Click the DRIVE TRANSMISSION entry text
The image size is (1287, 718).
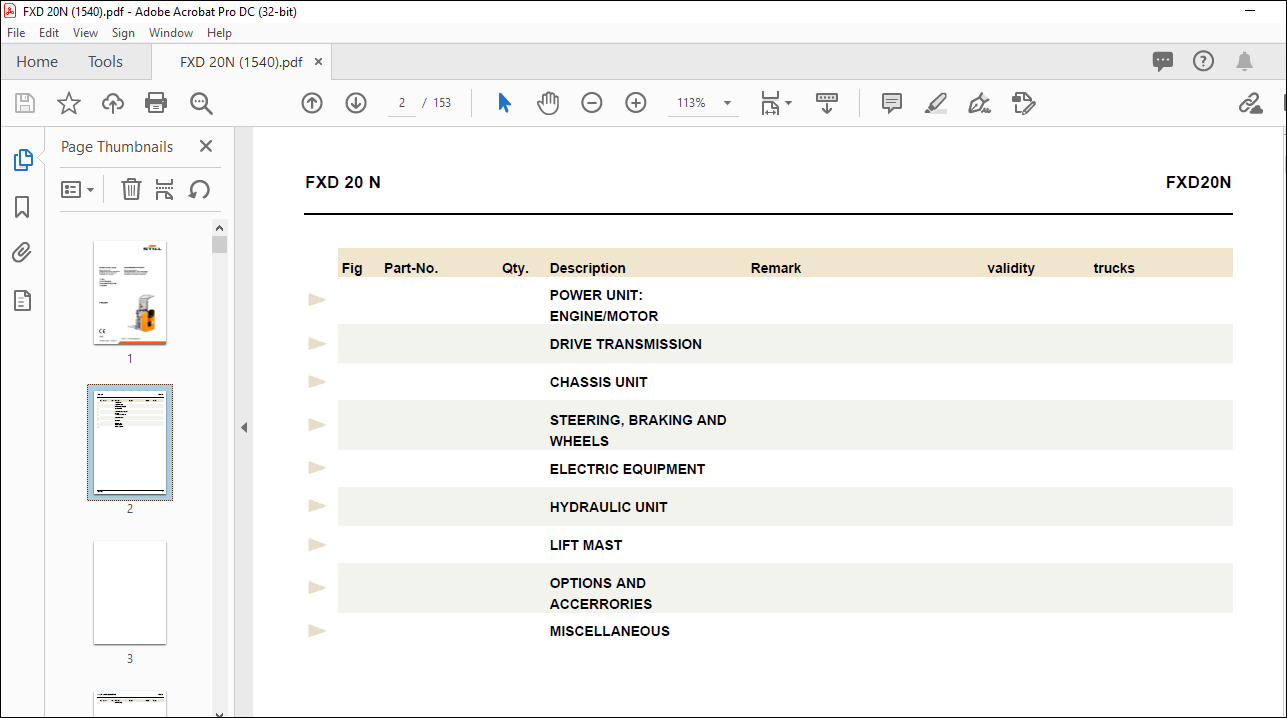(x=626, y=344)
